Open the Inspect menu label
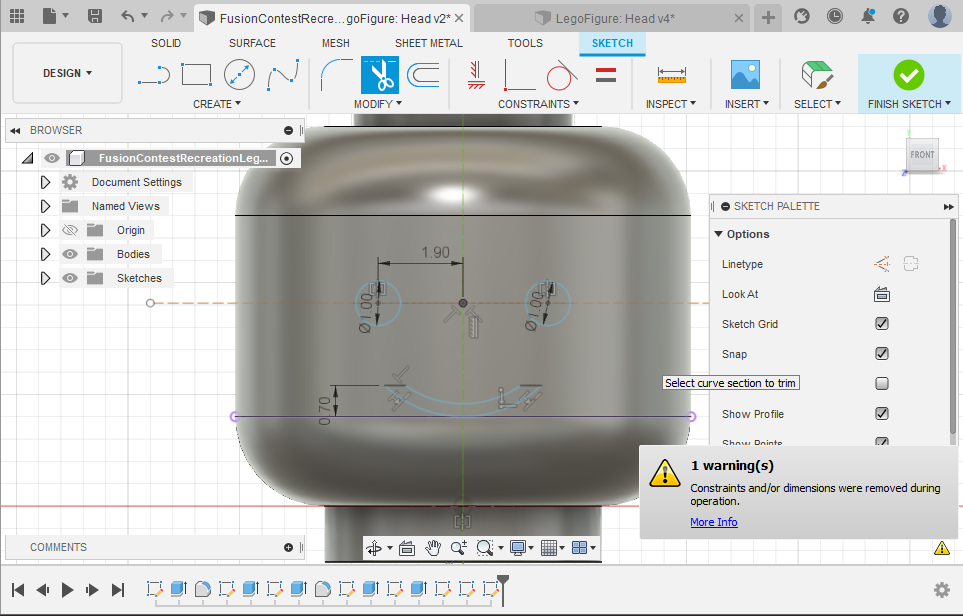 pos(671,104)
